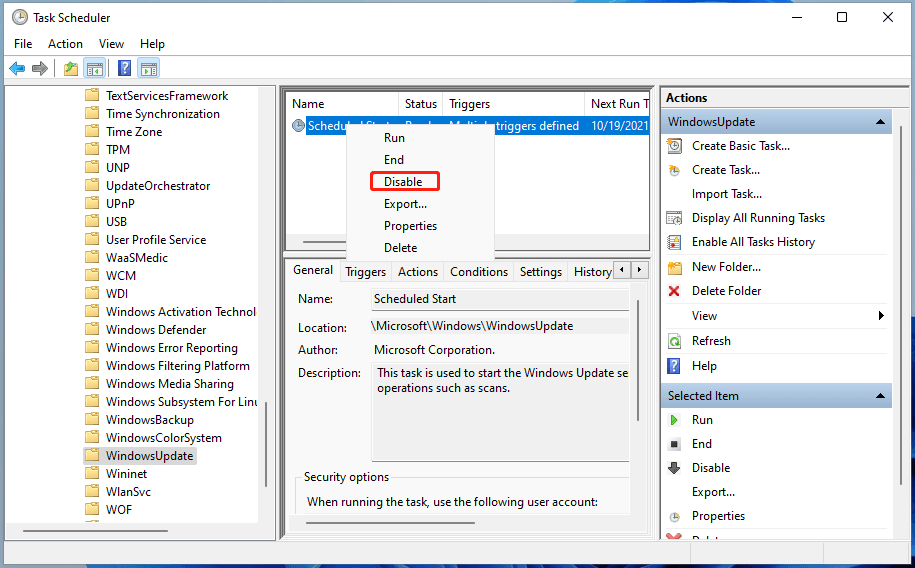Select the UpdateOrchestrator folder icon
This screenshot has width=915, height=568.
click(92, 185)
